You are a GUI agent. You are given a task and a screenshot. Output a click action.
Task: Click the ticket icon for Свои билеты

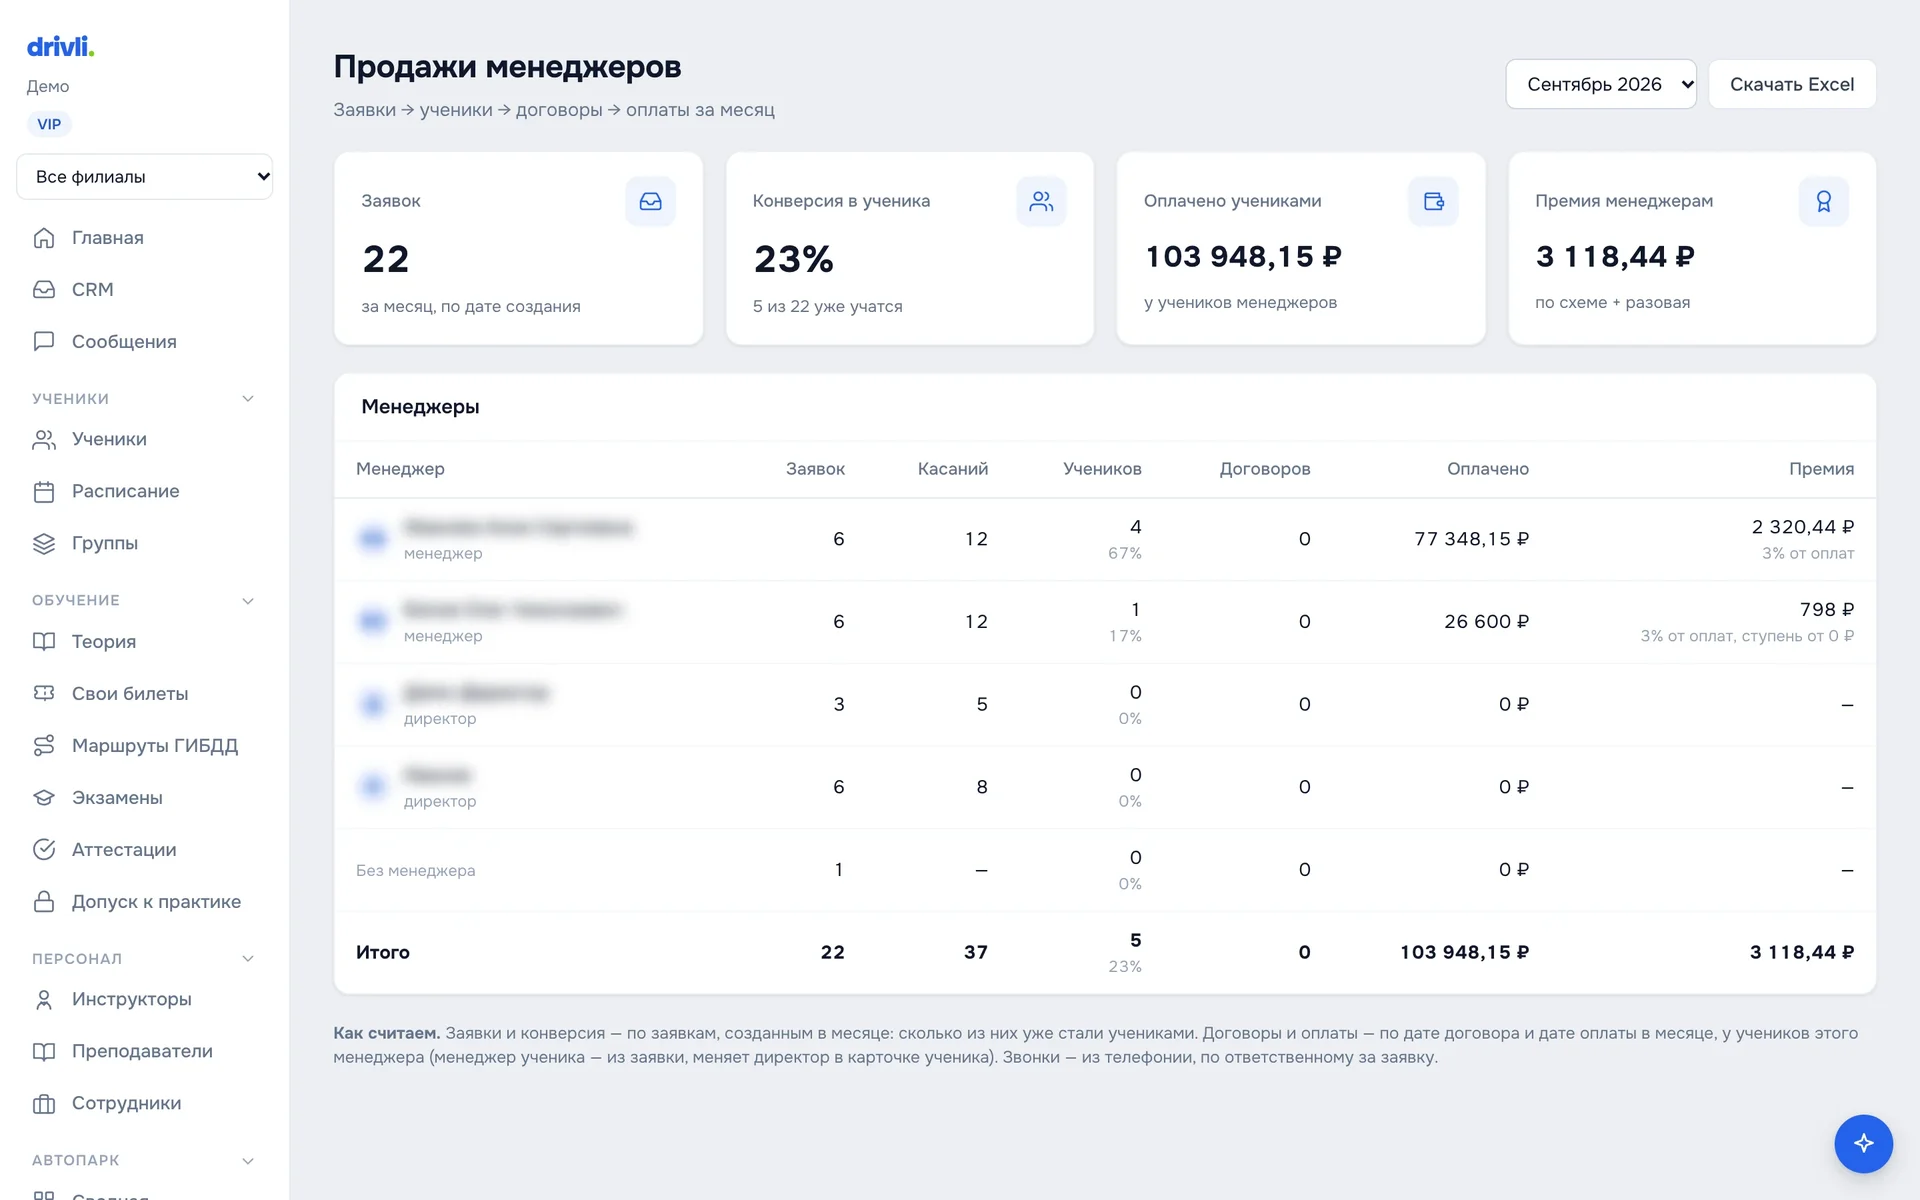[x=44, y=693]
